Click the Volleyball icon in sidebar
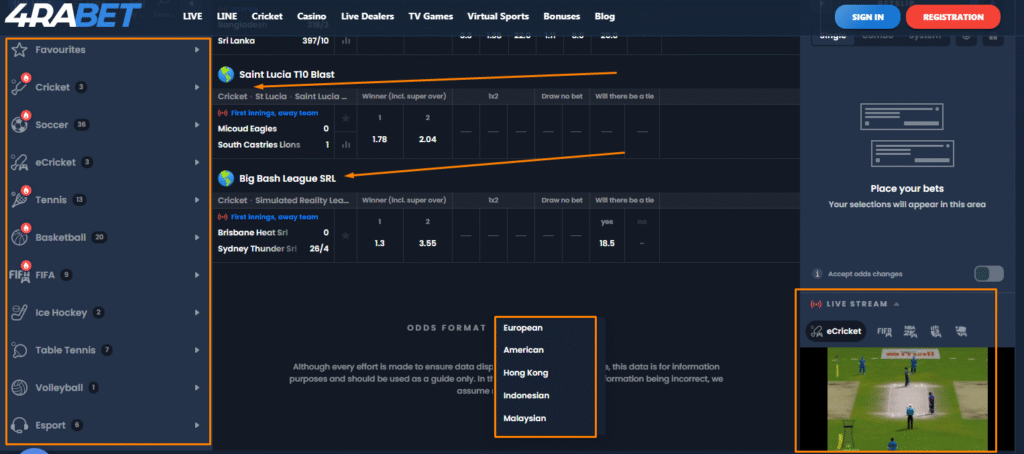 (x=19, y=387)
